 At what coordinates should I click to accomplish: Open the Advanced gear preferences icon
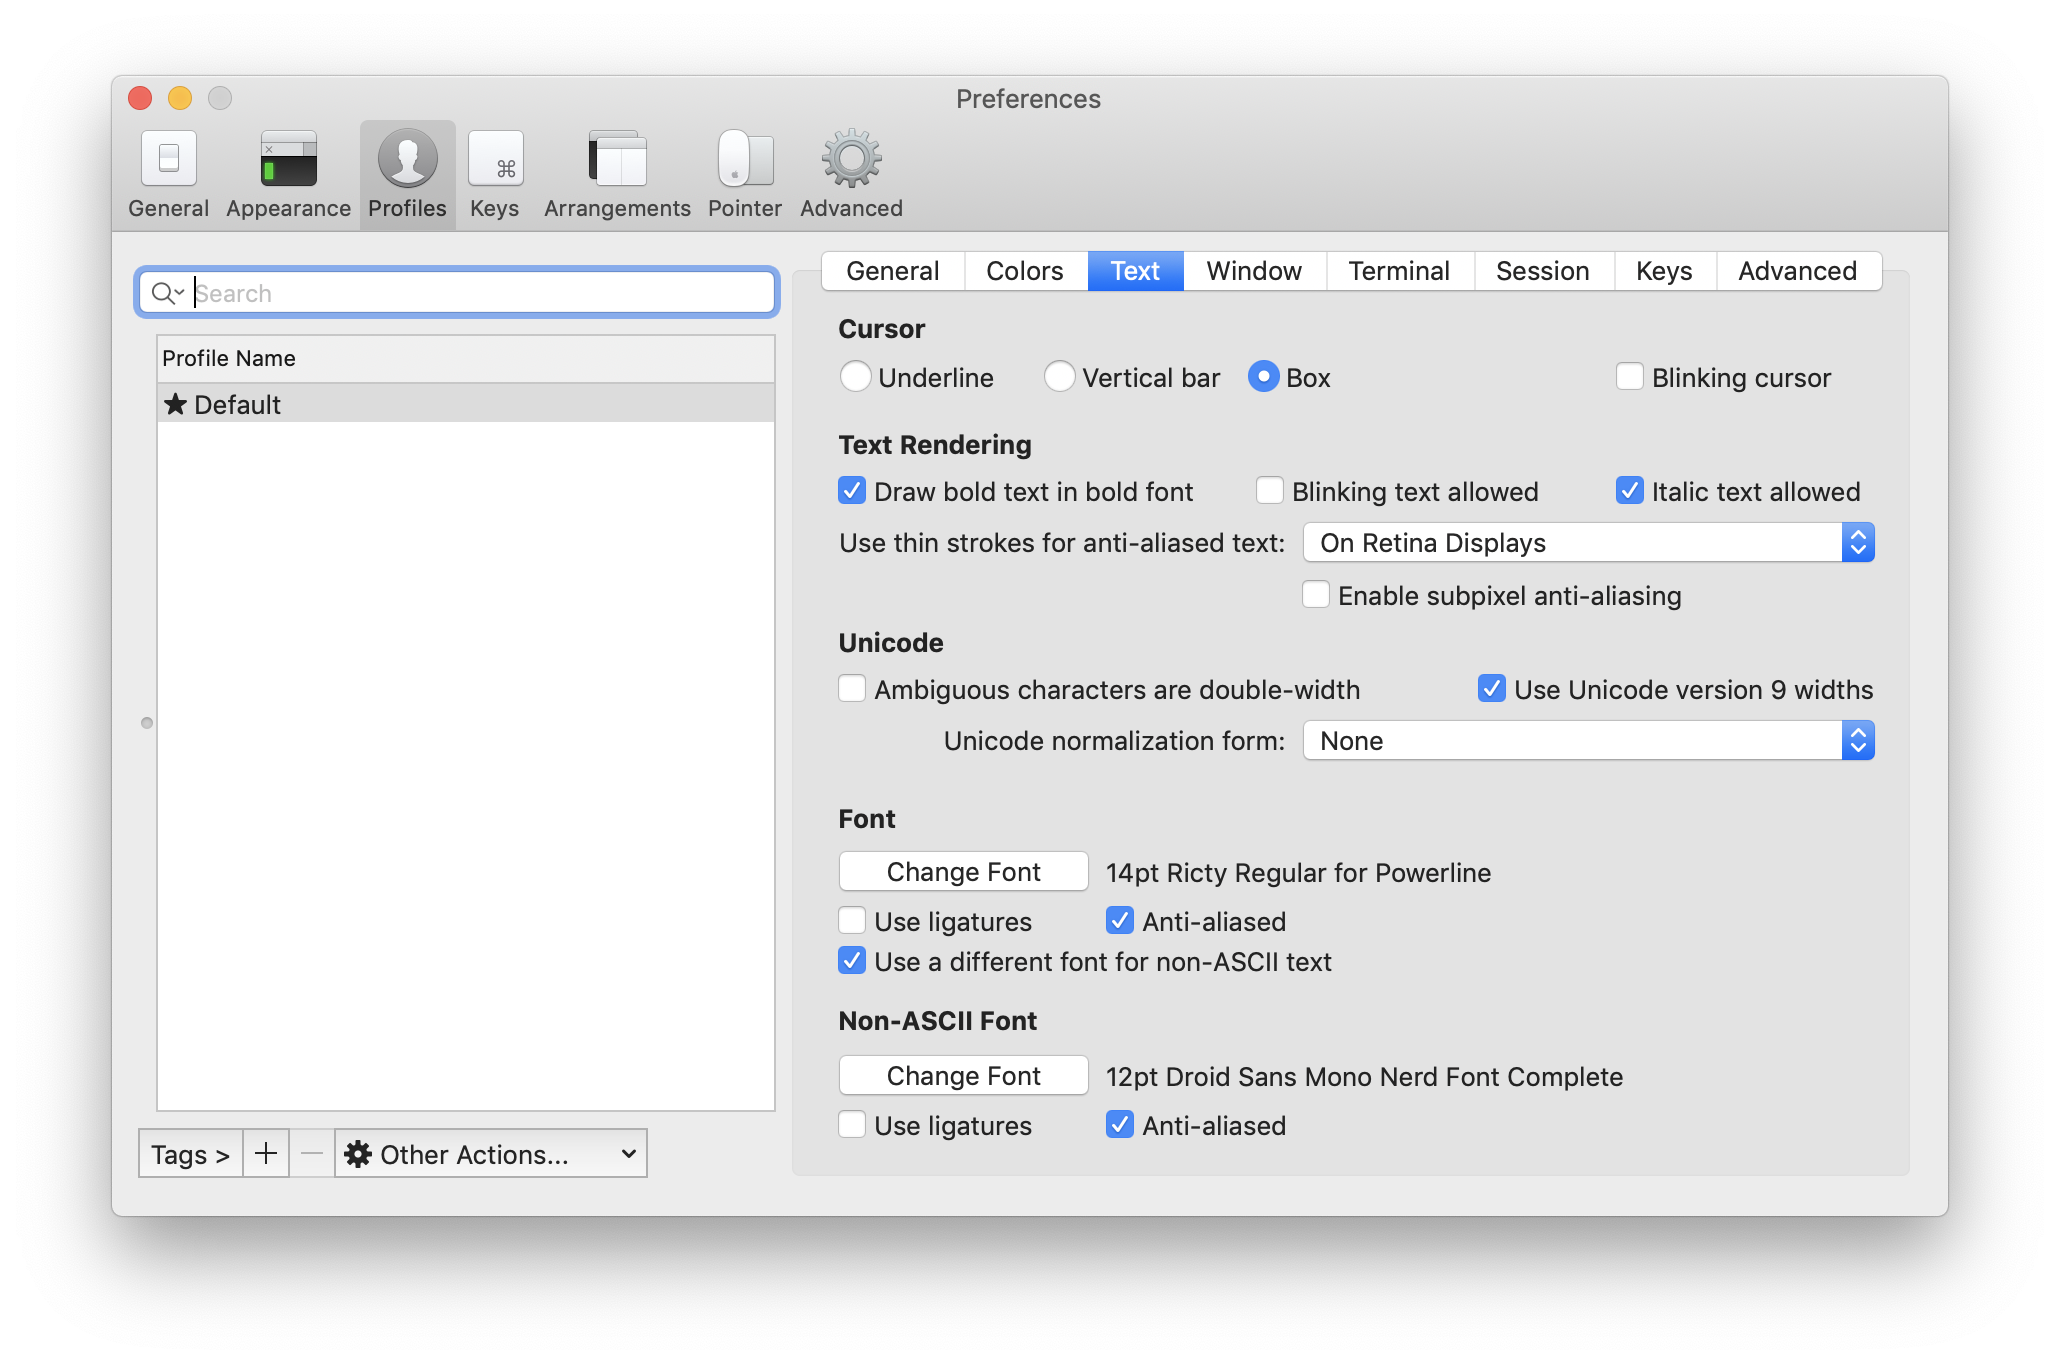click(x=851, y=160)
